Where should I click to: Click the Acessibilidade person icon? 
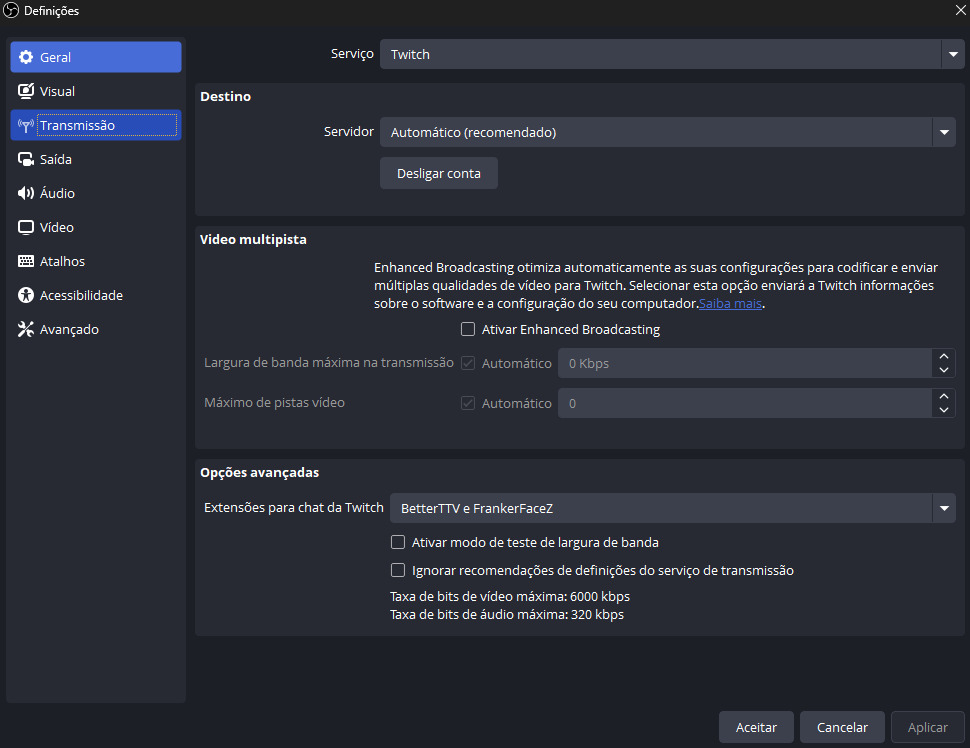(x=26, y=295)
